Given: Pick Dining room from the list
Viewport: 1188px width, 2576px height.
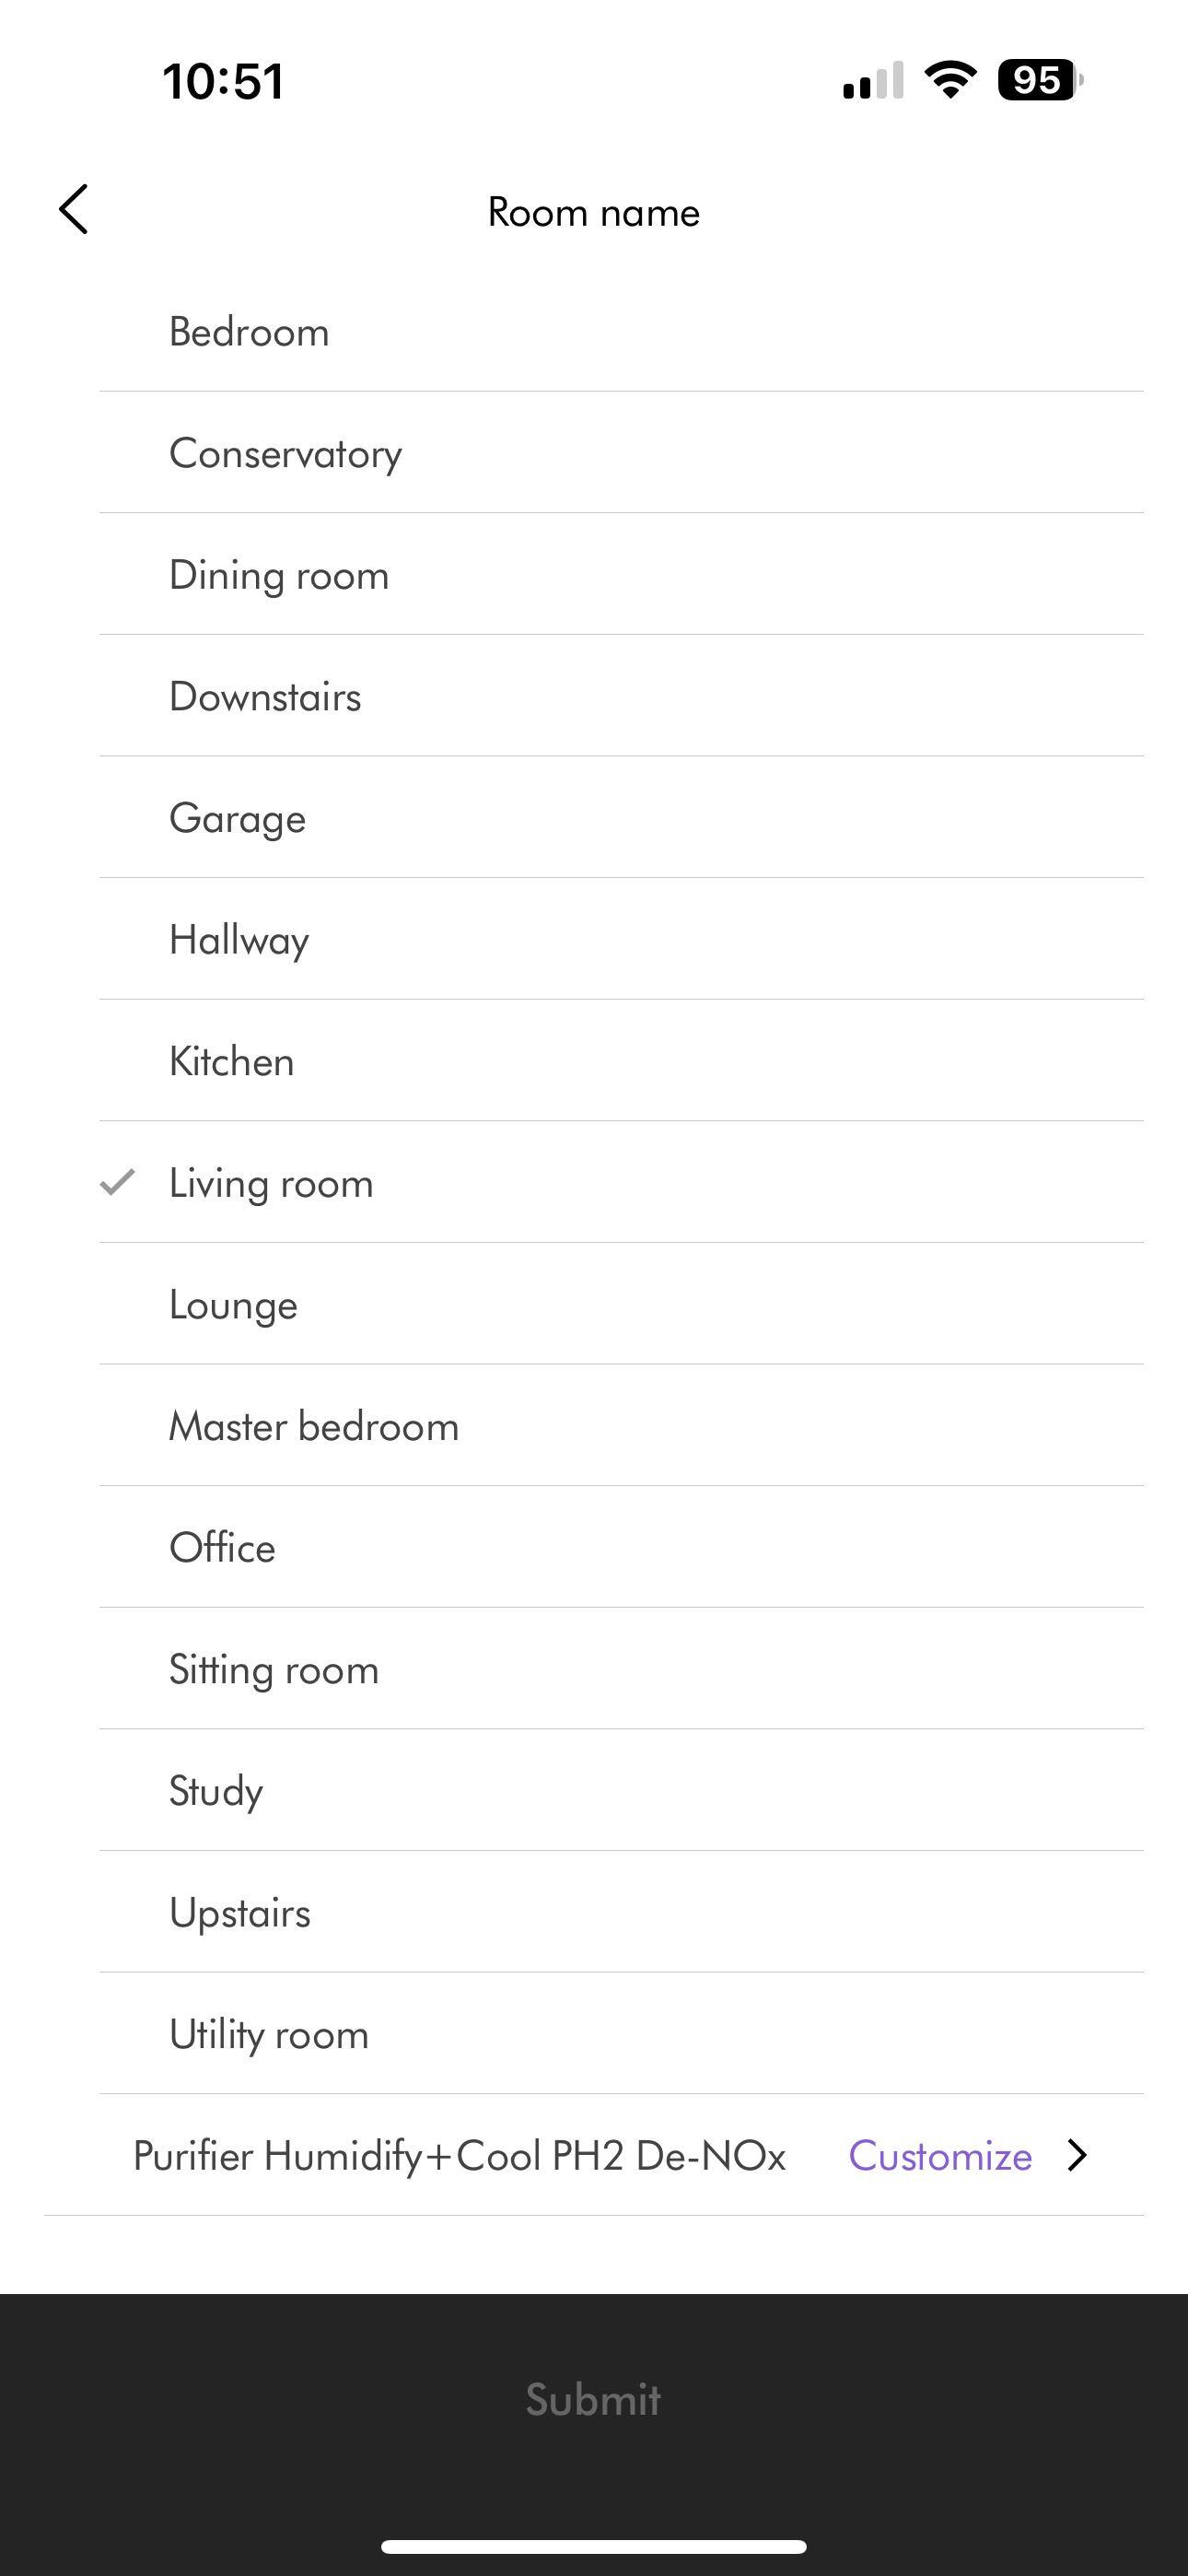Looking at the screenshot, I should pos(279,575).
